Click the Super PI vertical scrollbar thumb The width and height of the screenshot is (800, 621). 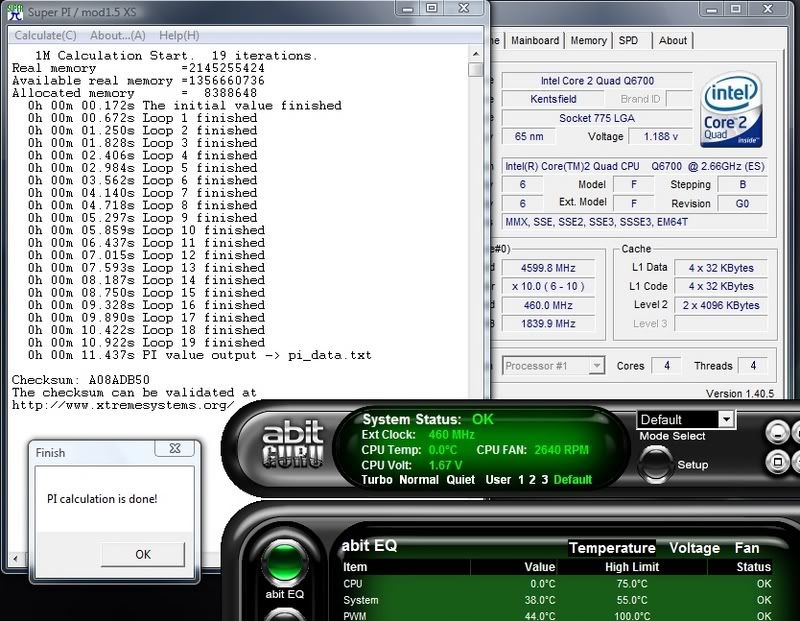tap(476, 69)
